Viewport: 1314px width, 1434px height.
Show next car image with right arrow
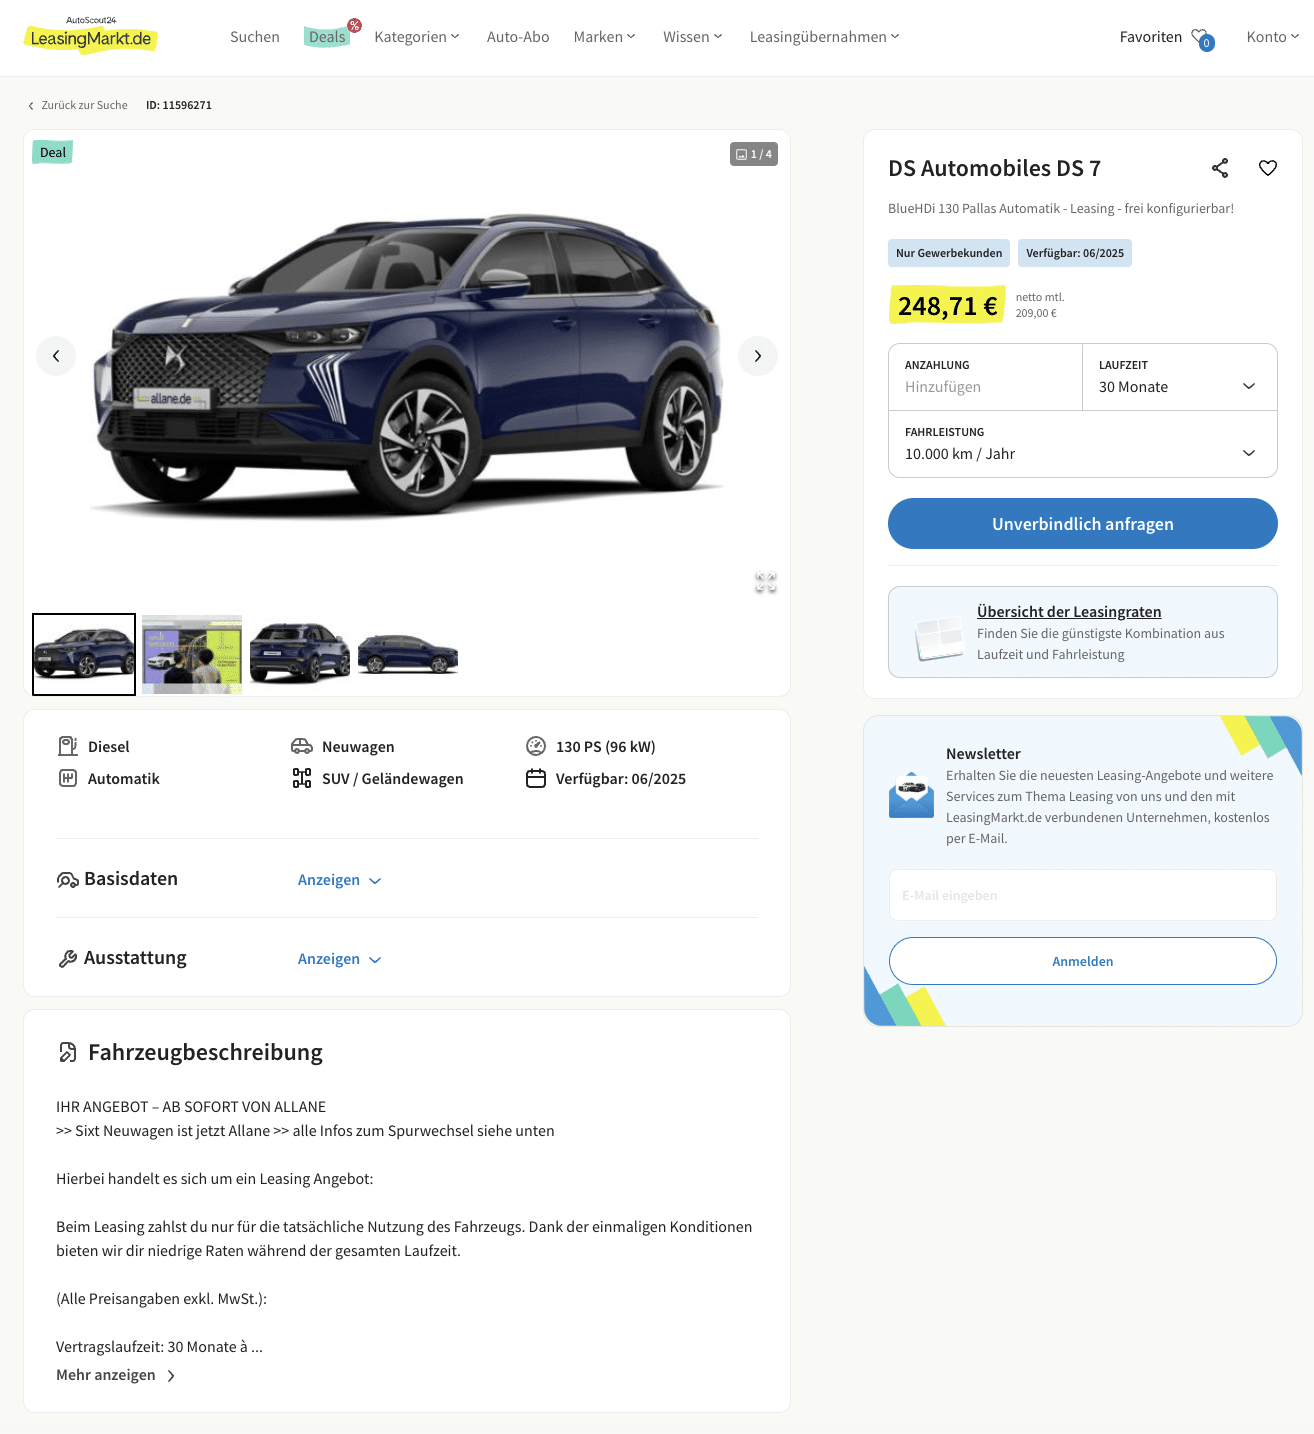tap(758, 356)
